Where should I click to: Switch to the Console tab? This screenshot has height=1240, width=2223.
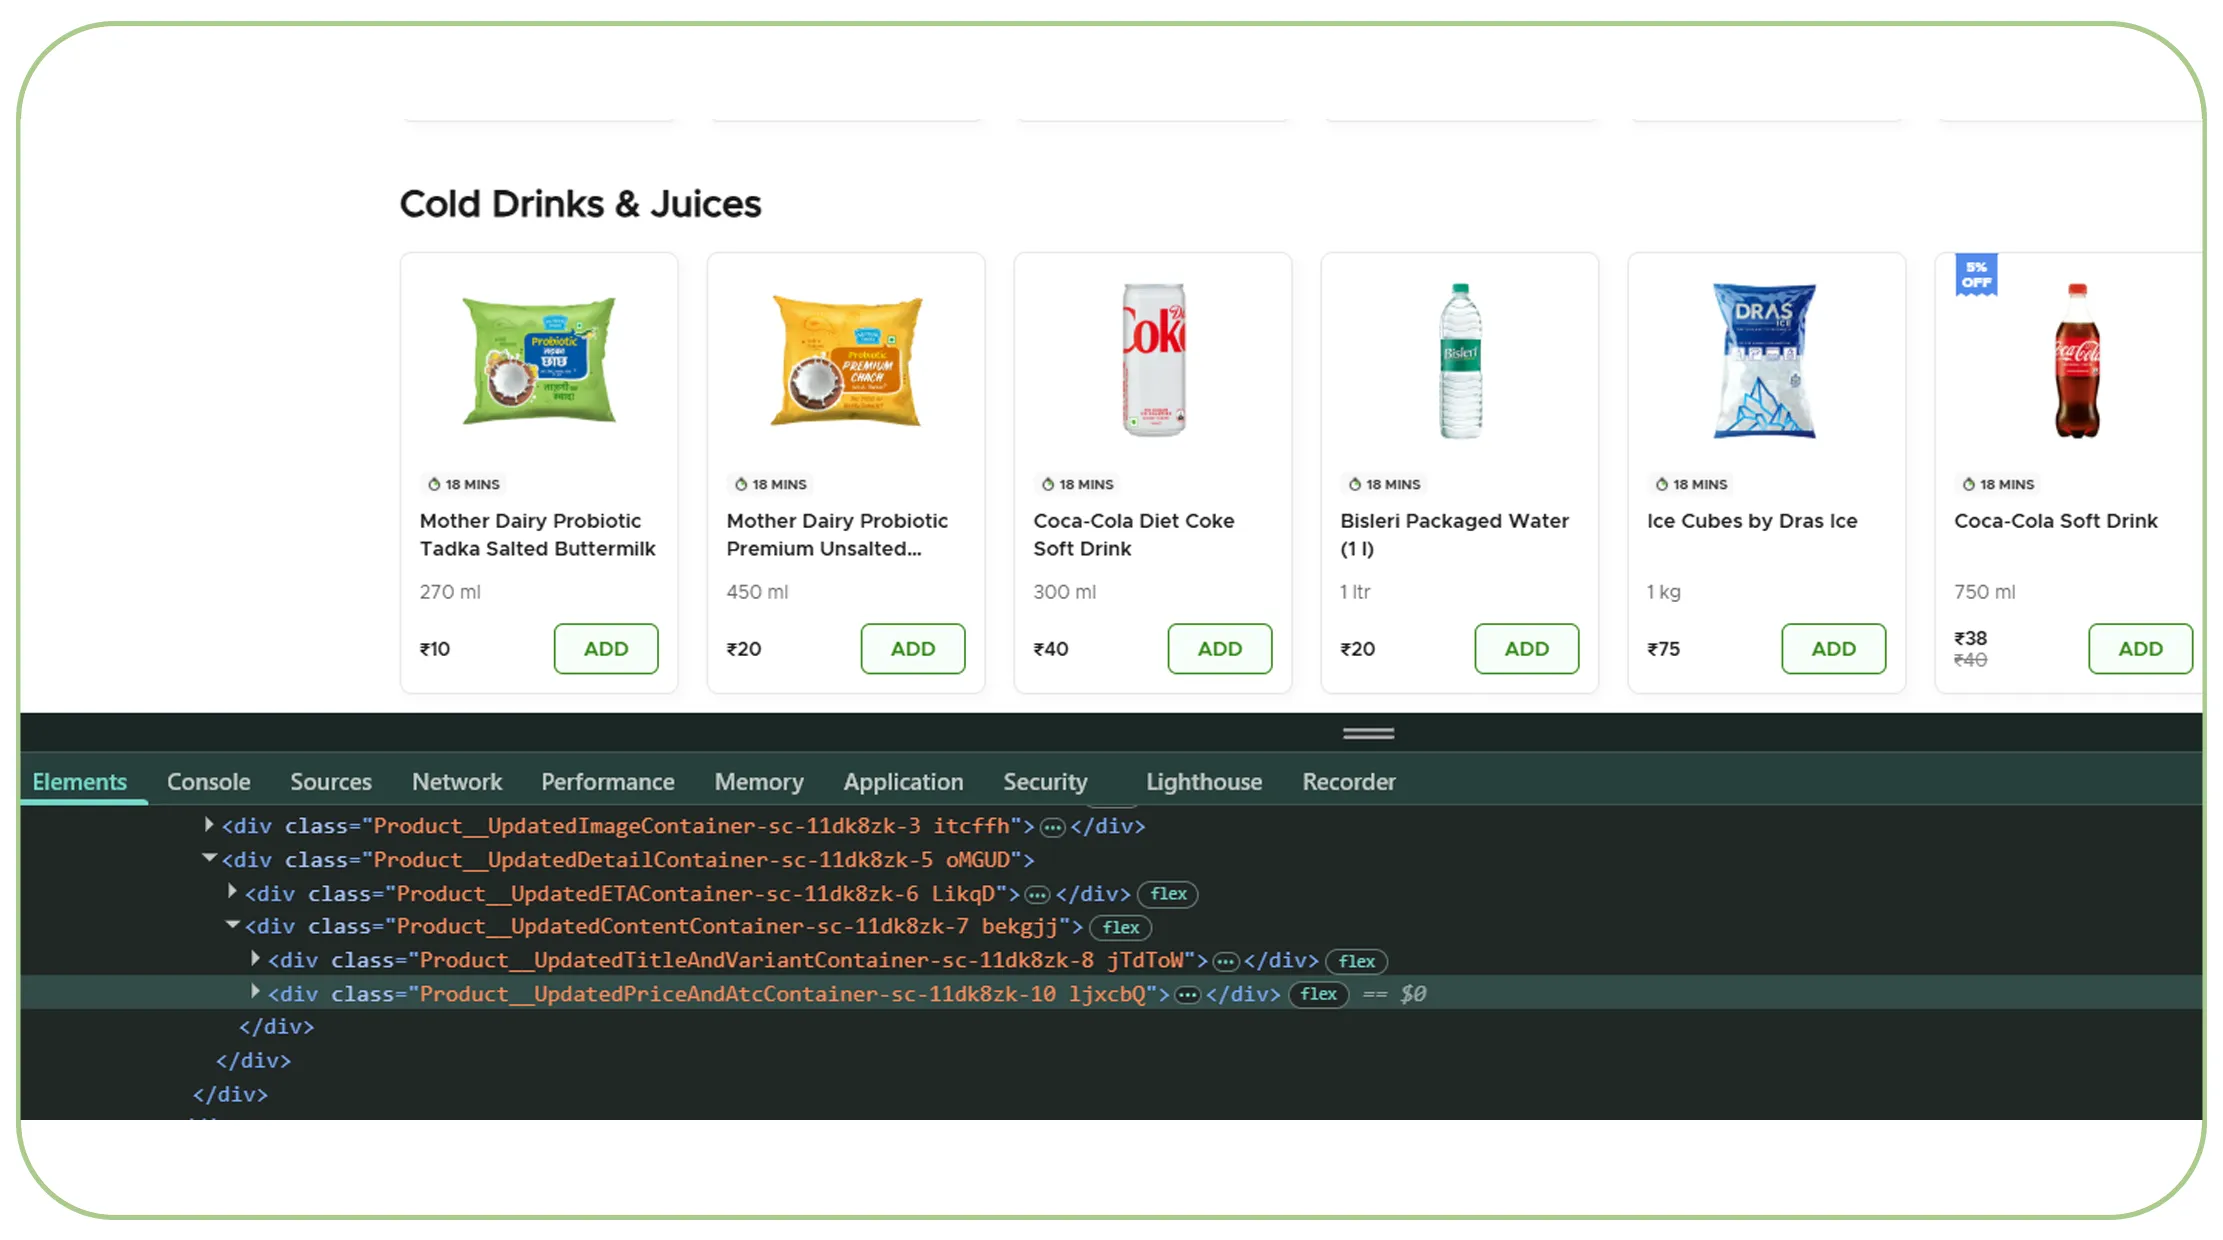209,782
